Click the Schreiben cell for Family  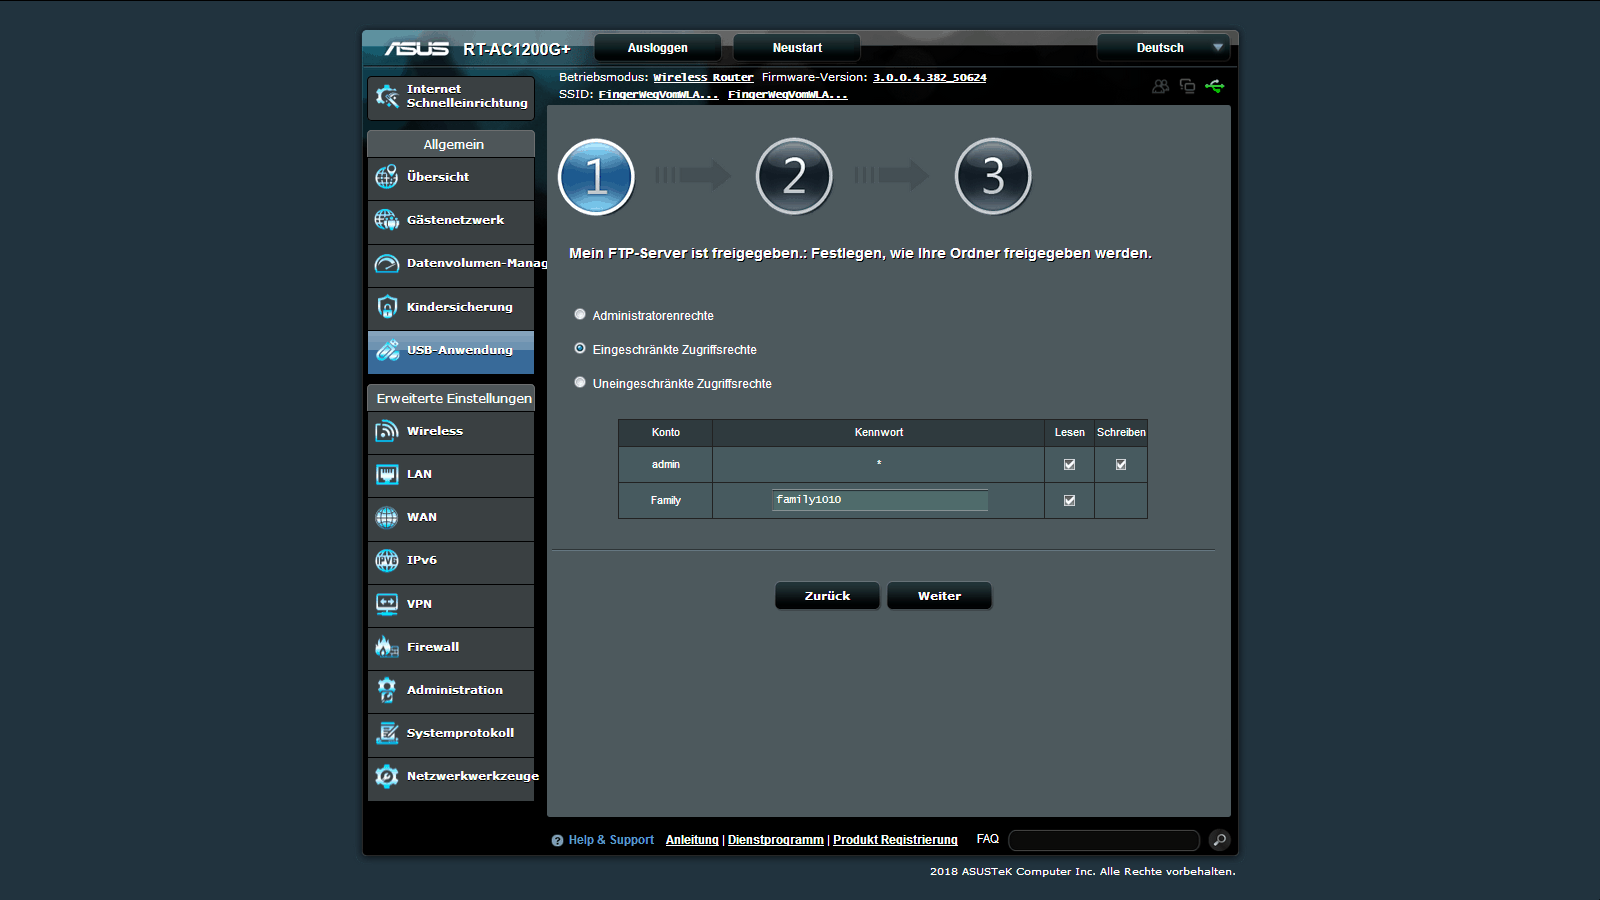click(x=1121, y=501)
